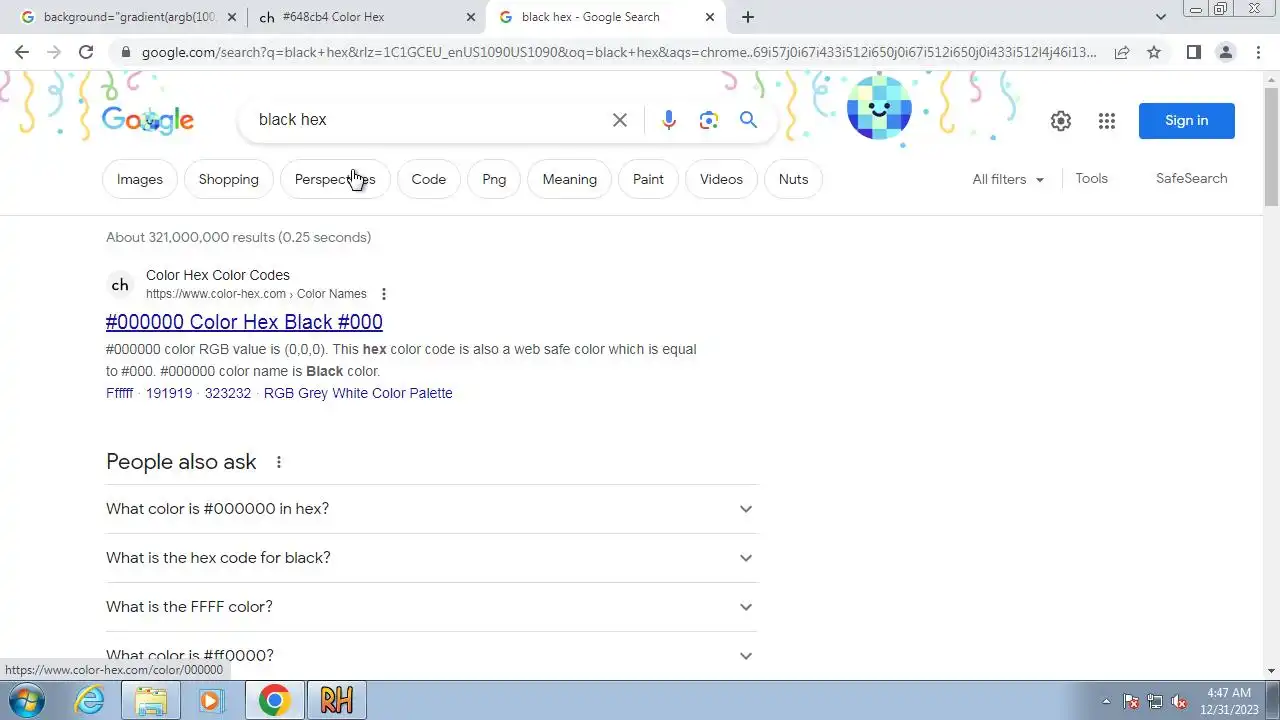Bookmark this page with star icon
Viewport: 1280px width, 720px height.
click(1154, 52)
